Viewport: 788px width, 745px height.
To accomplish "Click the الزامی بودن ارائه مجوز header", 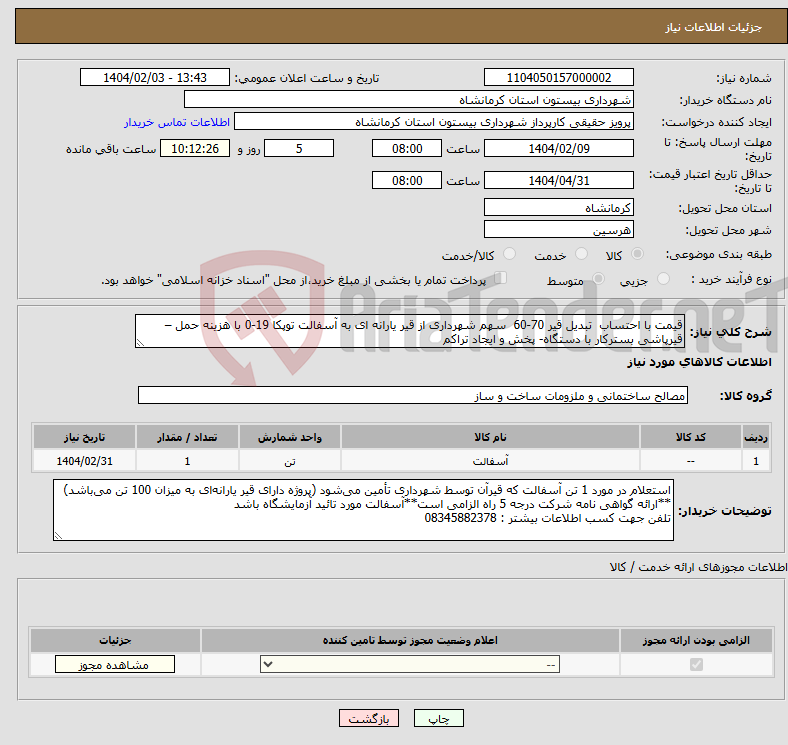I will (696, 640).
